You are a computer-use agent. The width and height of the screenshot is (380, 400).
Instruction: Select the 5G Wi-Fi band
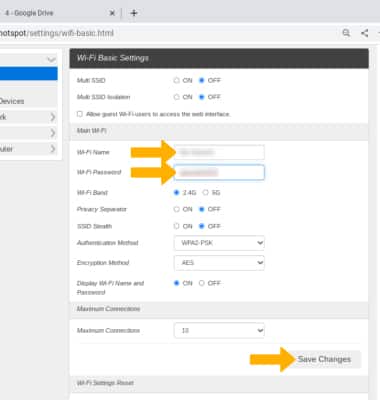click(206, 193)
